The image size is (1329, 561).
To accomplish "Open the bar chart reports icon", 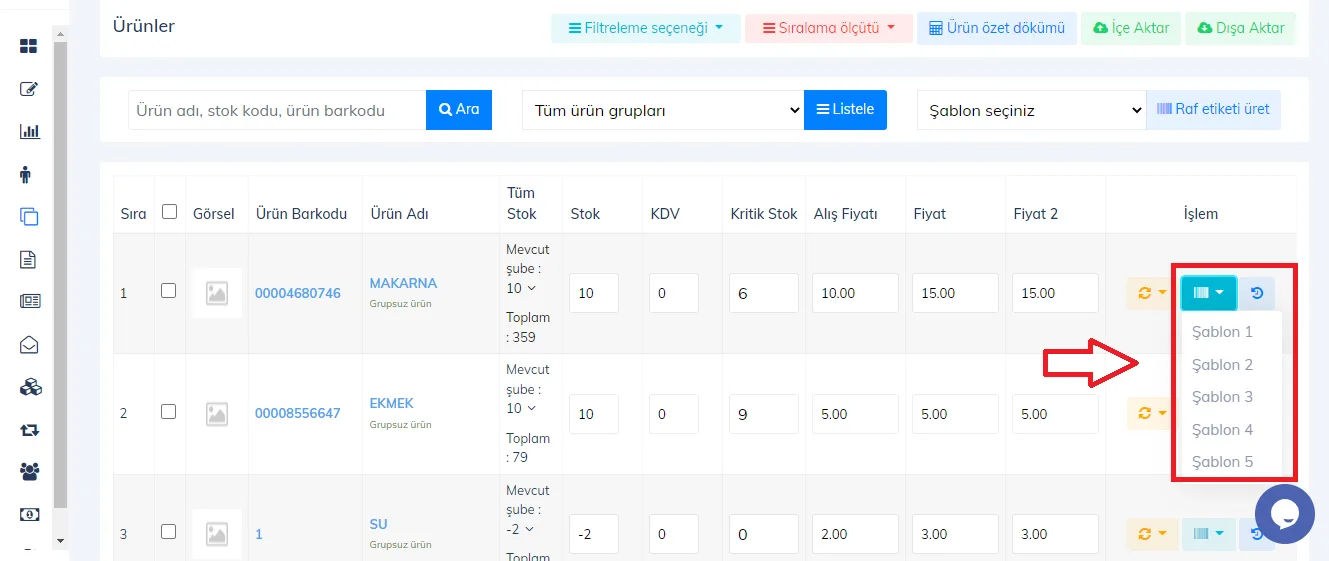I will (29, 131).
